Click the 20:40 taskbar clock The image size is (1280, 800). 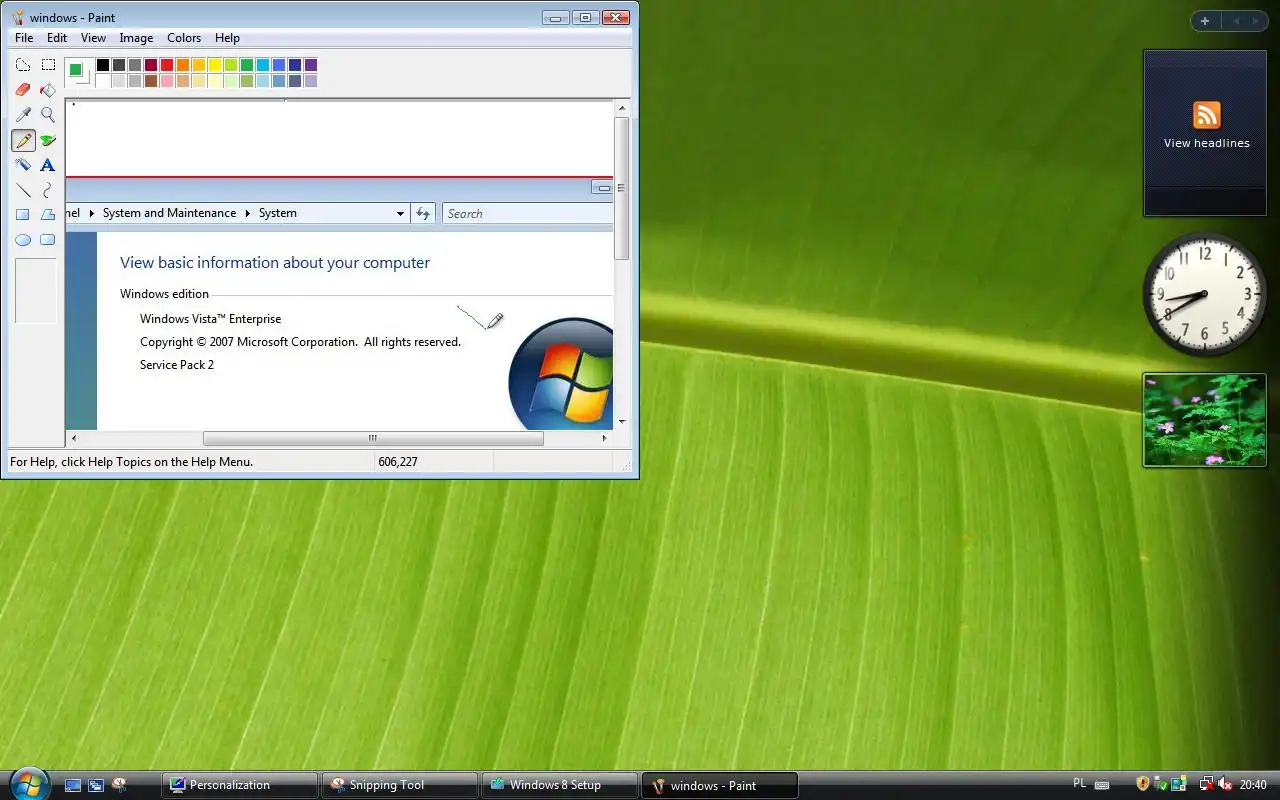point(1253,785)
